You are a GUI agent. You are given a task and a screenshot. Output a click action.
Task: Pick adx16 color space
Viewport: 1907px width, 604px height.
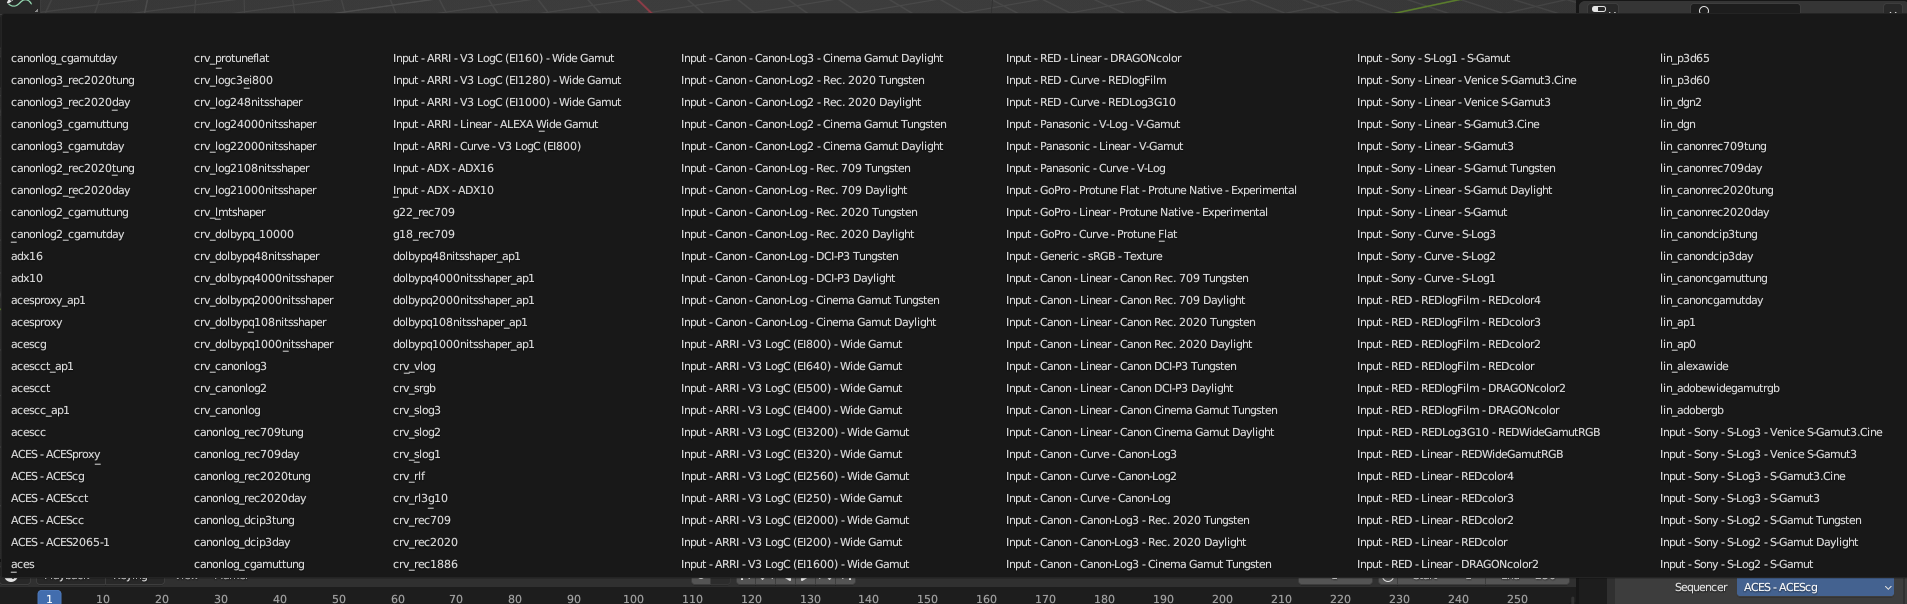pos(27,256)
